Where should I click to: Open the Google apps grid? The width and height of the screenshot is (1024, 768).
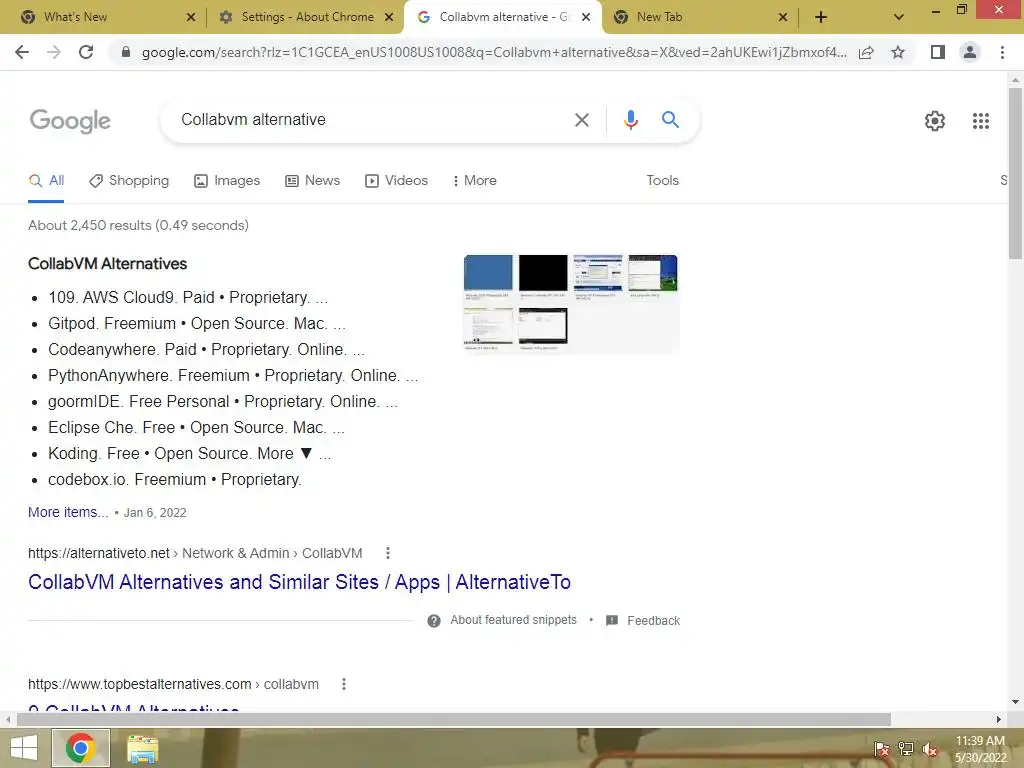click(980, 121)
